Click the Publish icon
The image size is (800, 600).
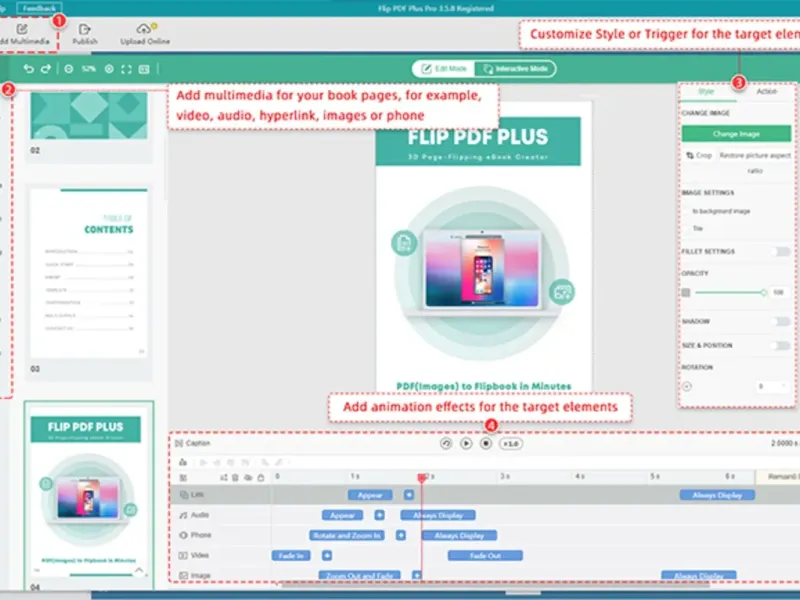pos(85,29)
